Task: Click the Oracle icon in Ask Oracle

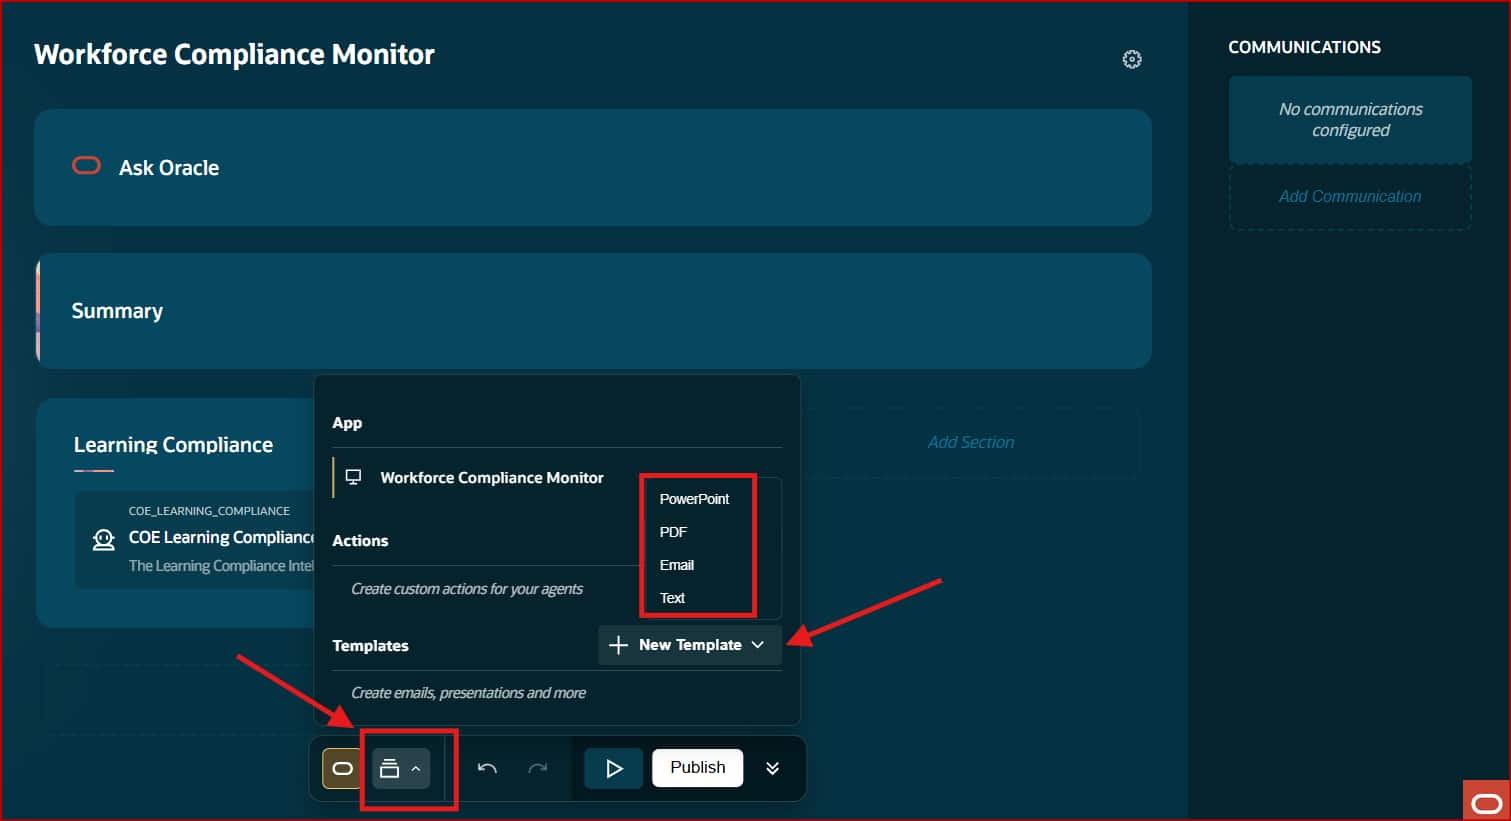Action: click(87, 166)
